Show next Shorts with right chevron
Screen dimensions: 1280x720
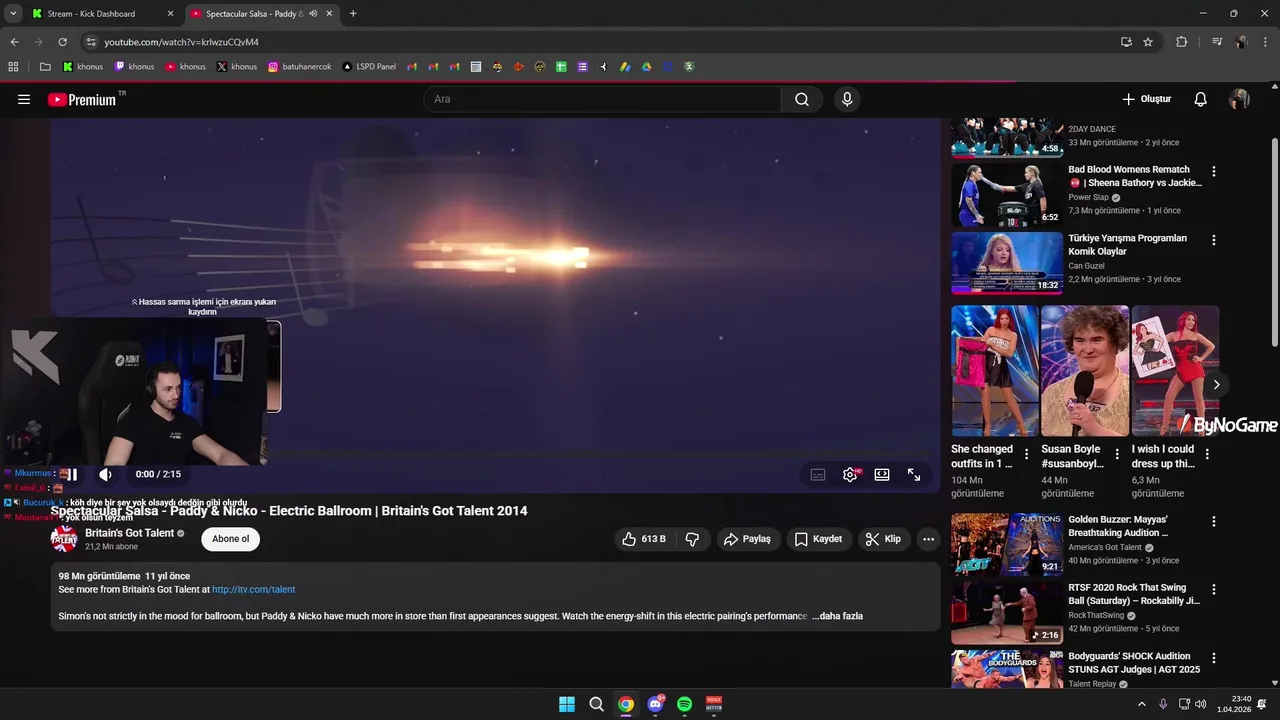click(1216, 384)
